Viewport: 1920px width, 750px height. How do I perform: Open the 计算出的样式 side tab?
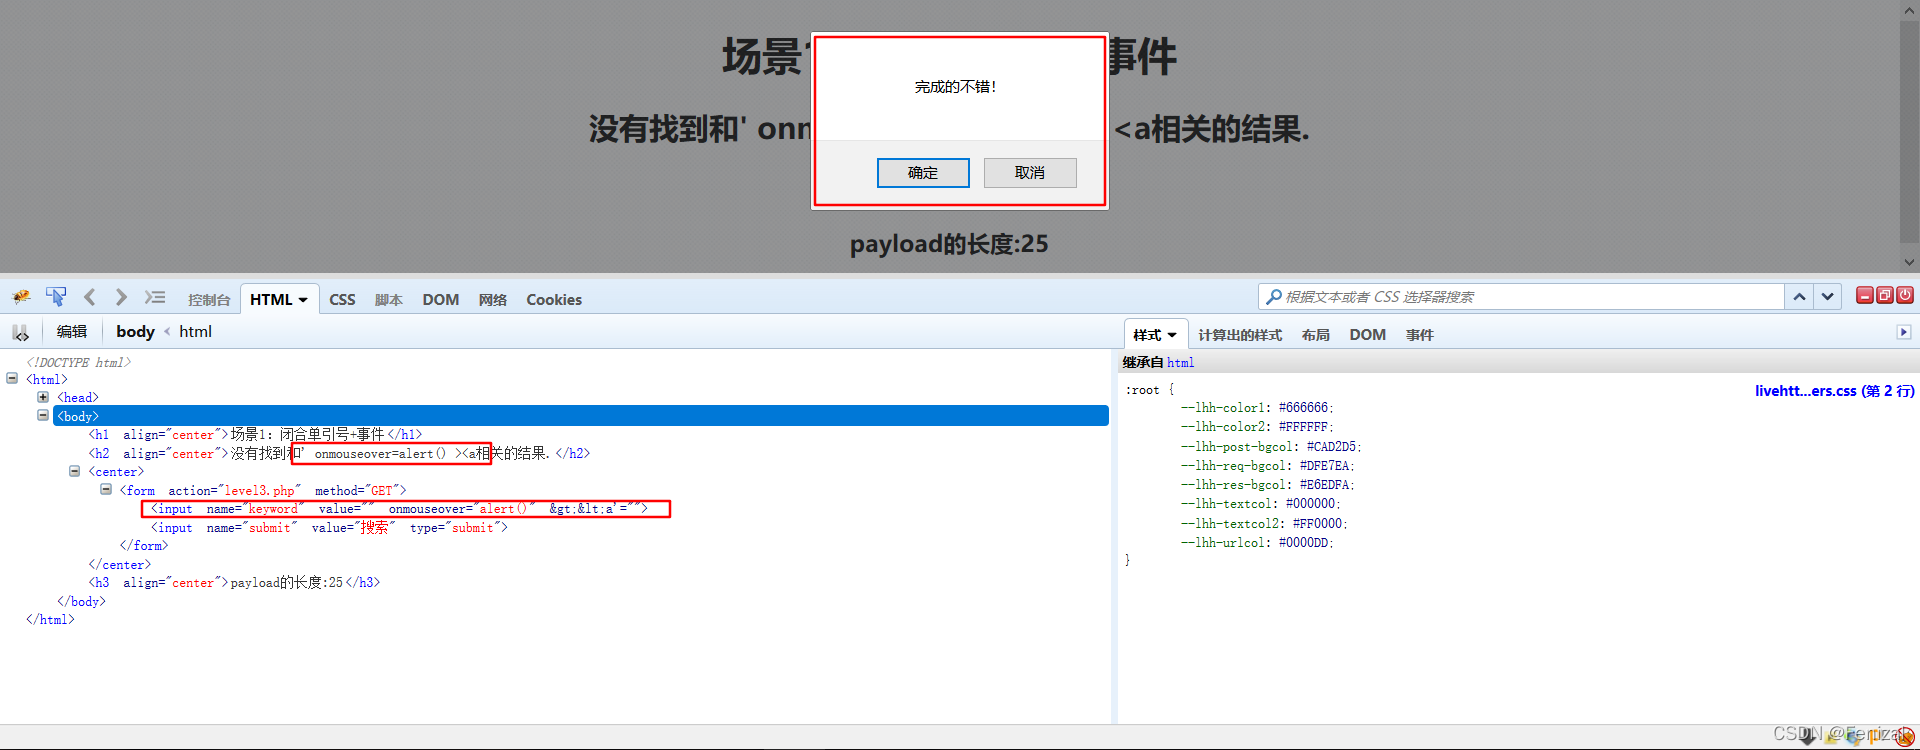[x=1240, y=335]
